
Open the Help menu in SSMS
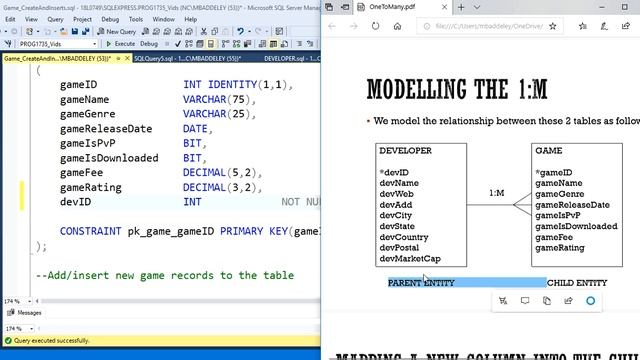190,19
